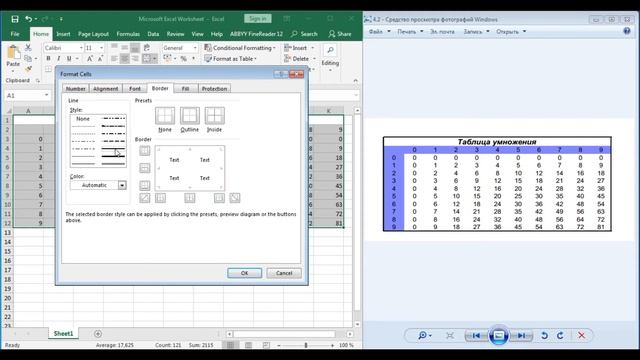Toggle the inside horizontal border button
The image size is (640, 360).
point(144,168)
